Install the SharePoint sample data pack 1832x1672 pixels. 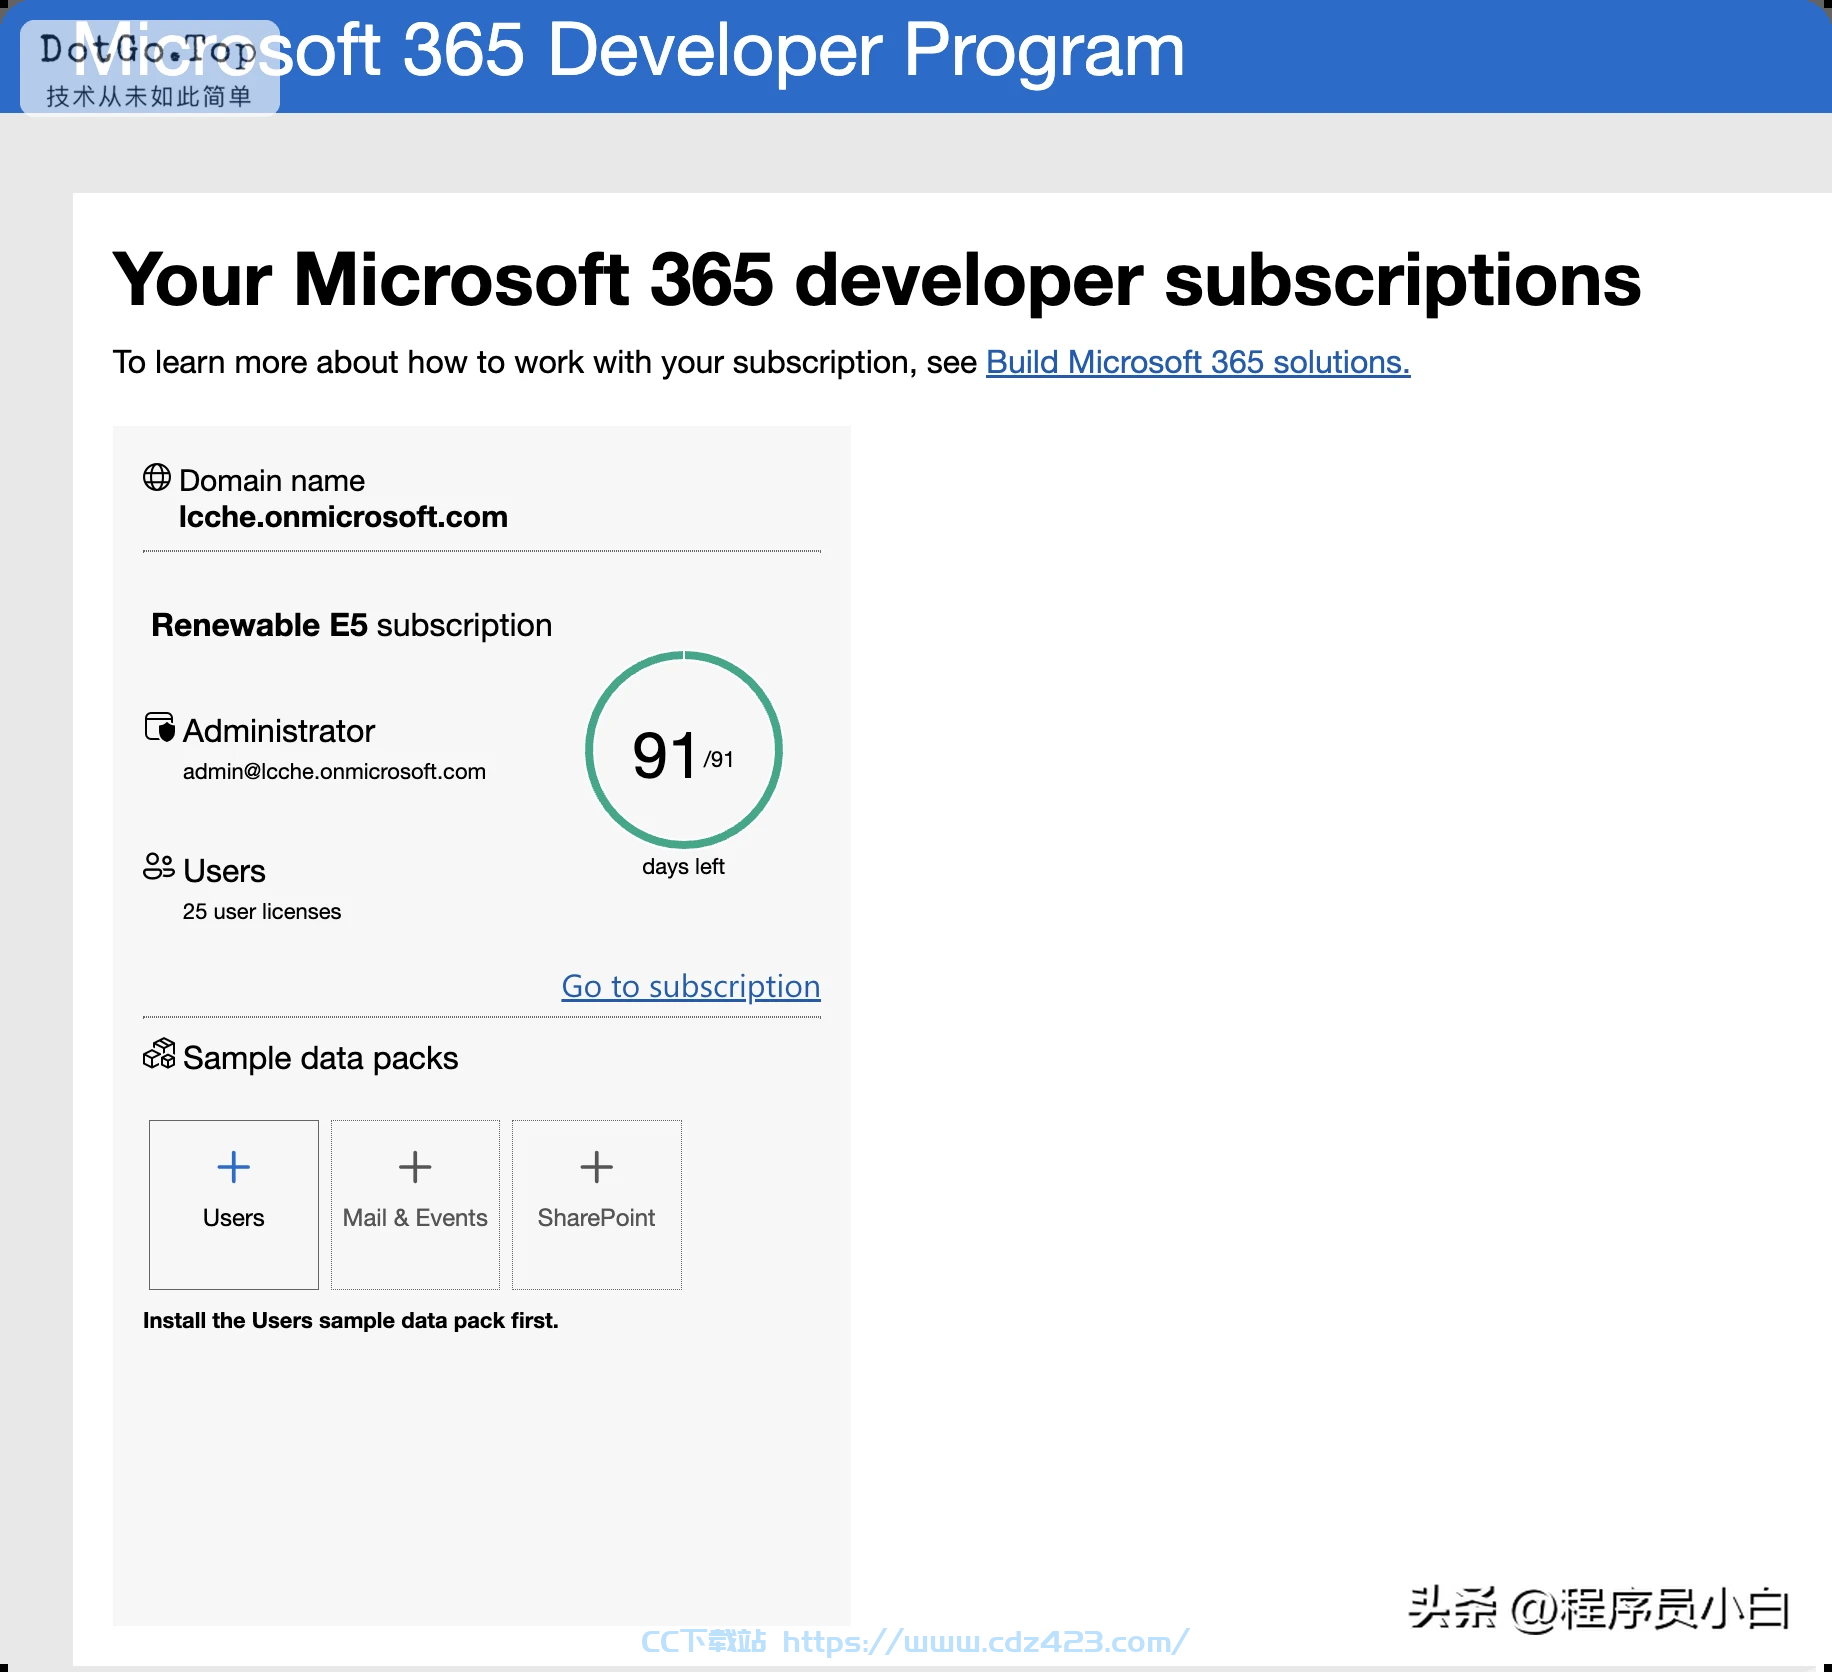tap(597, 1204)
